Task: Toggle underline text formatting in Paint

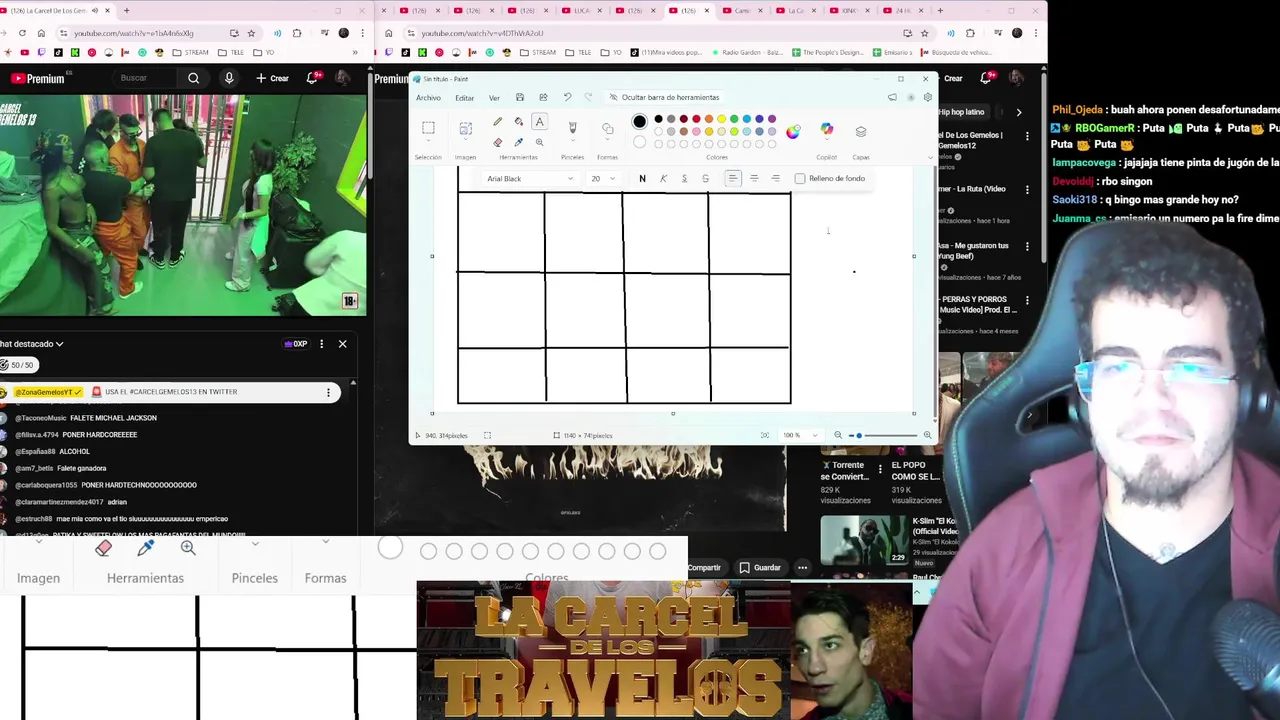Action: click(x=684, y=179)
